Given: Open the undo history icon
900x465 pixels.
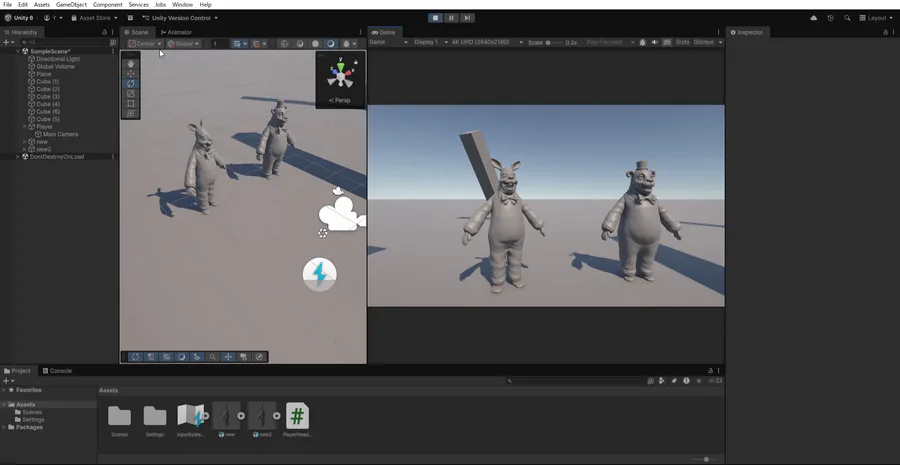Looking at the screenshot, I should pyautogui.click(x=831, y=18).
